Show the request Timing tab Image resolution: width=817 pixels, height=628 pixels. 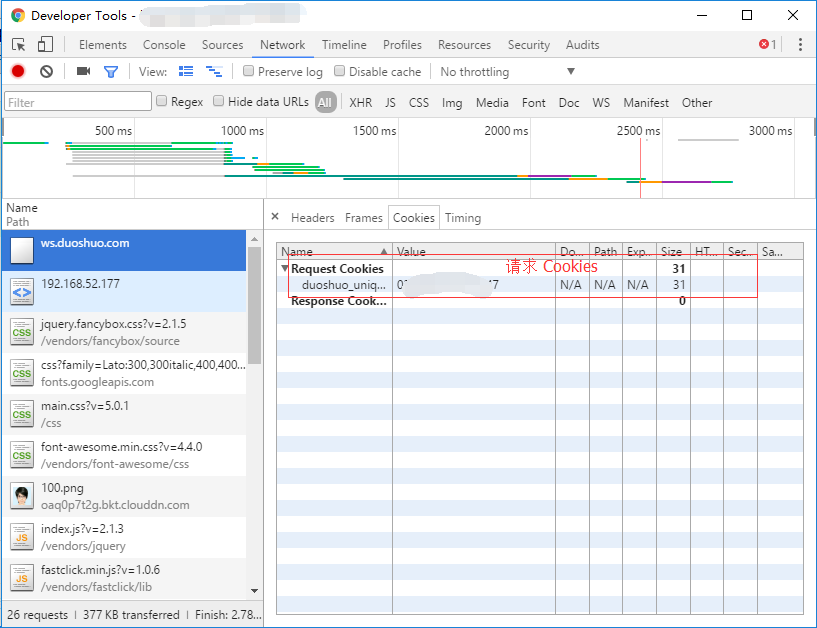(463, 218)
